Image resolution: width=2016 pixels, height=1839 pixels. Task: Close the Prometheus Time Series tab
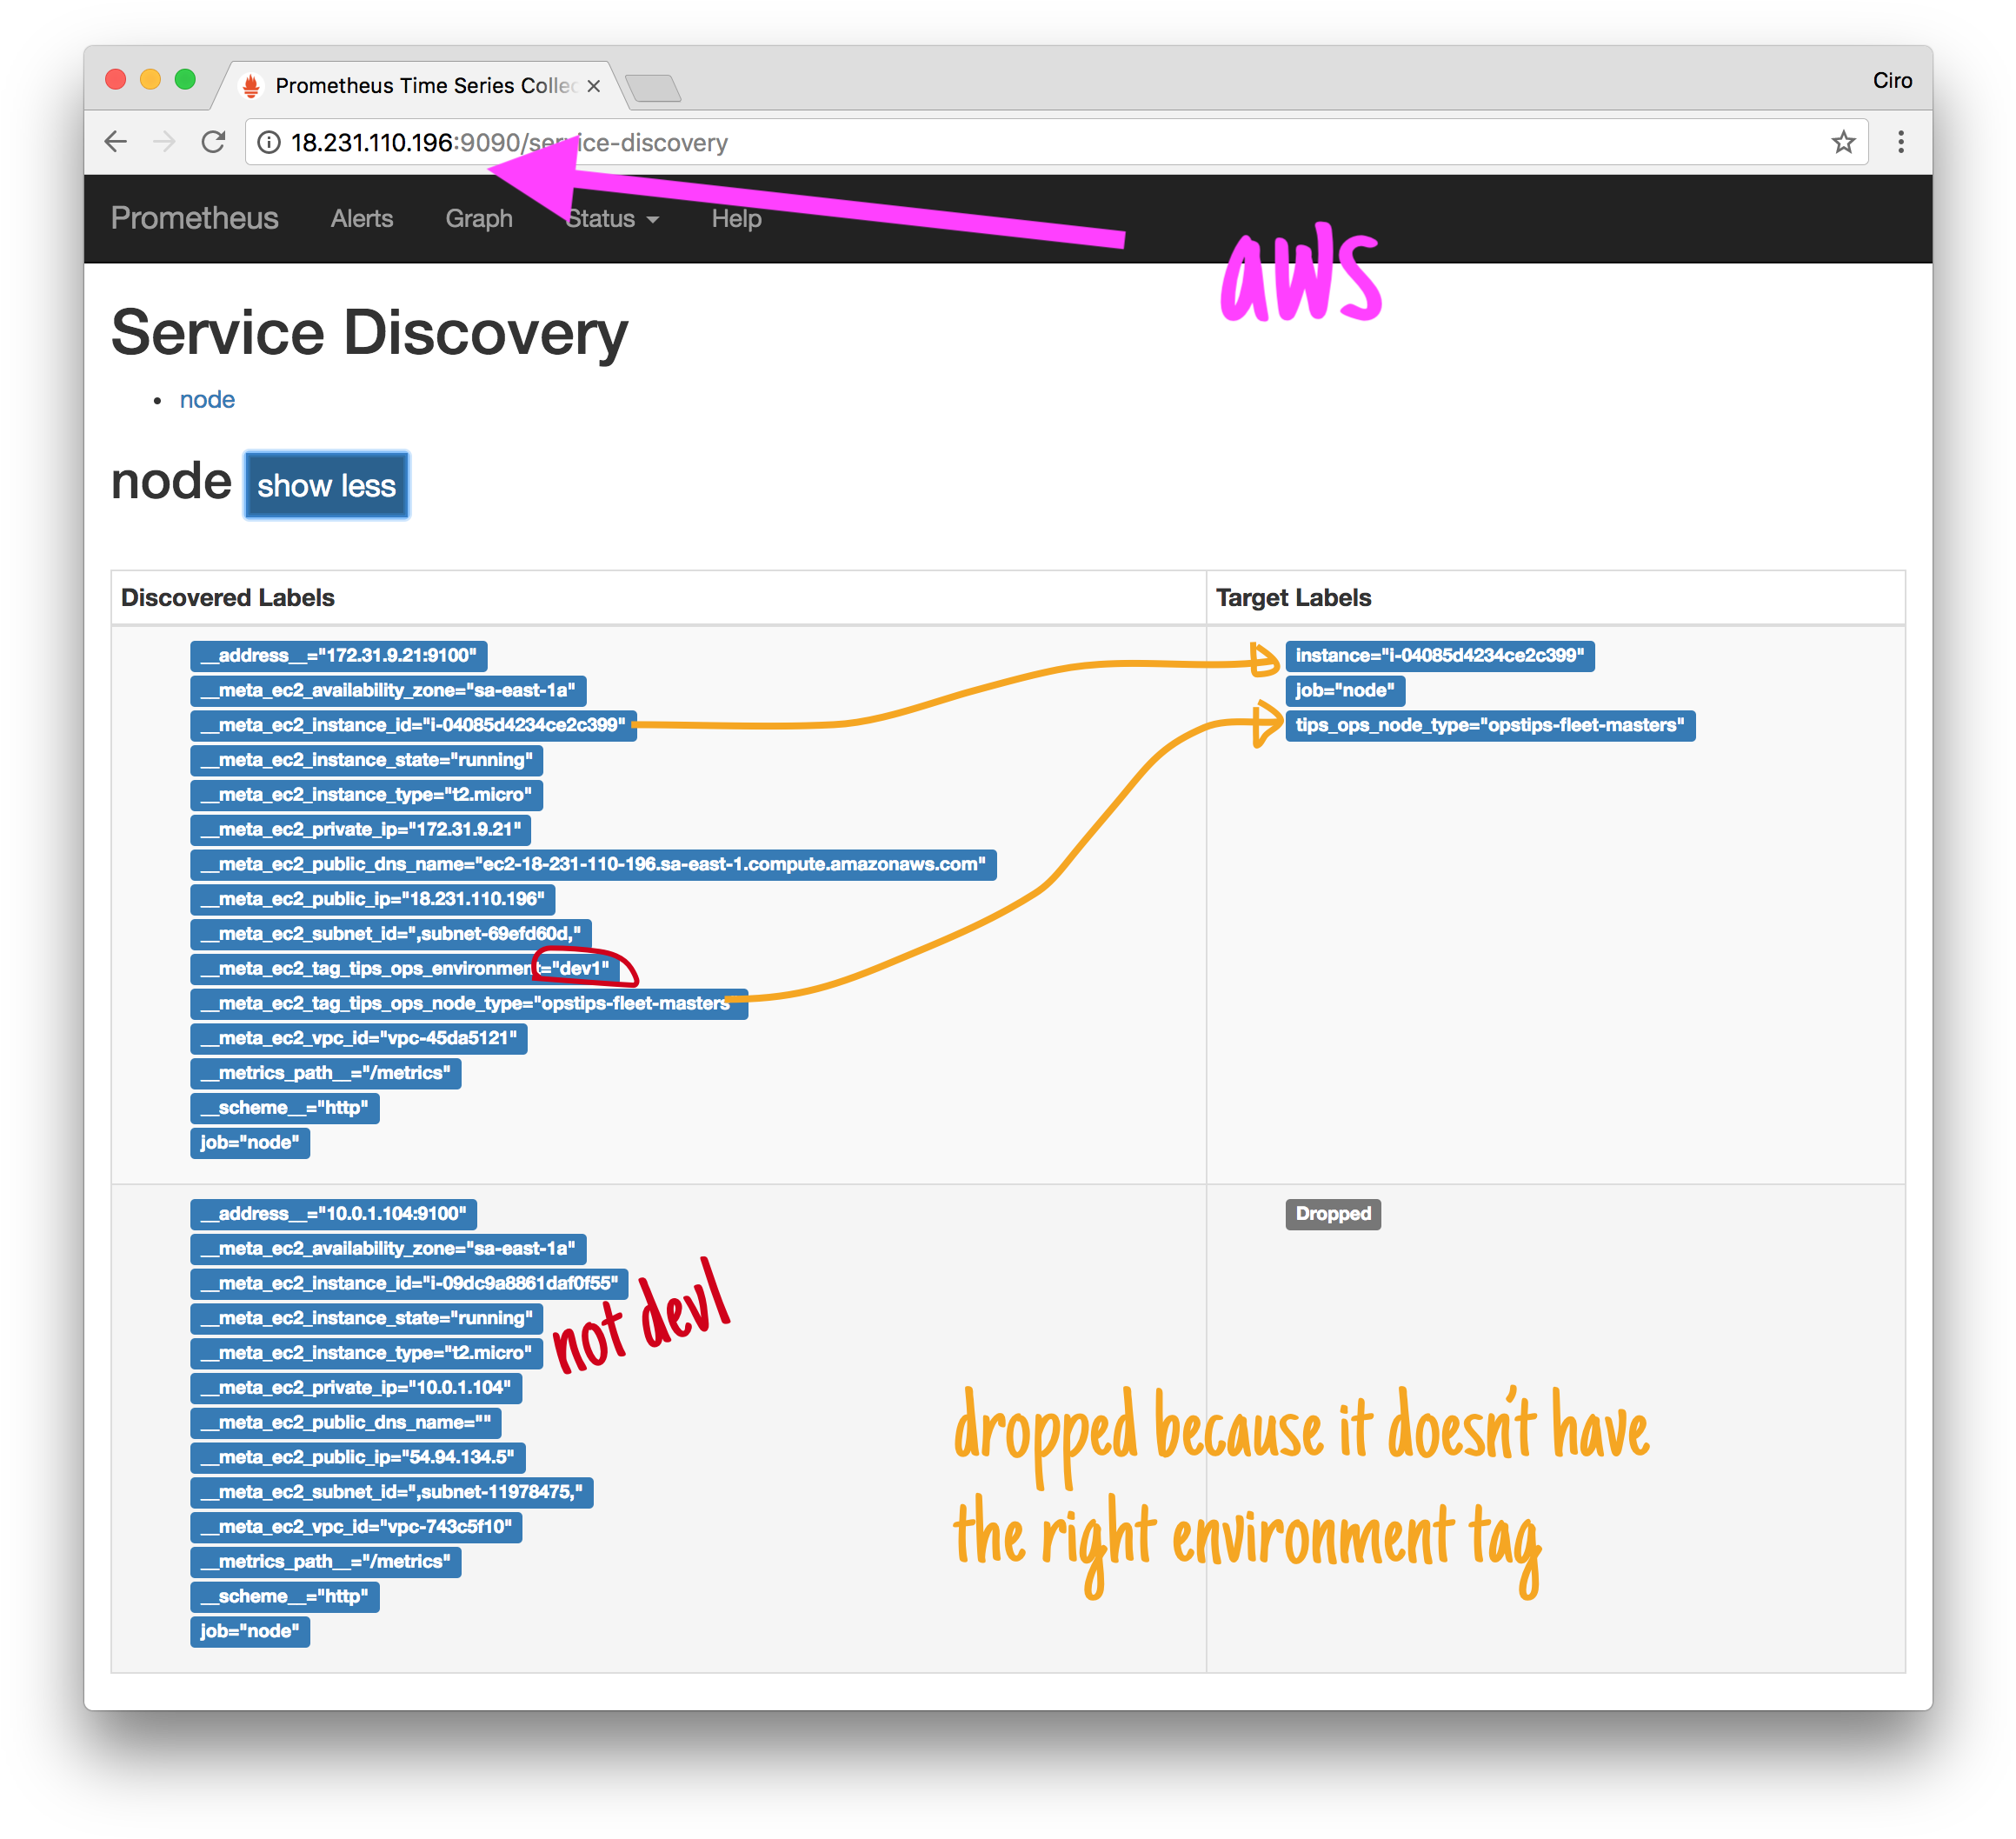pos(594,86)
